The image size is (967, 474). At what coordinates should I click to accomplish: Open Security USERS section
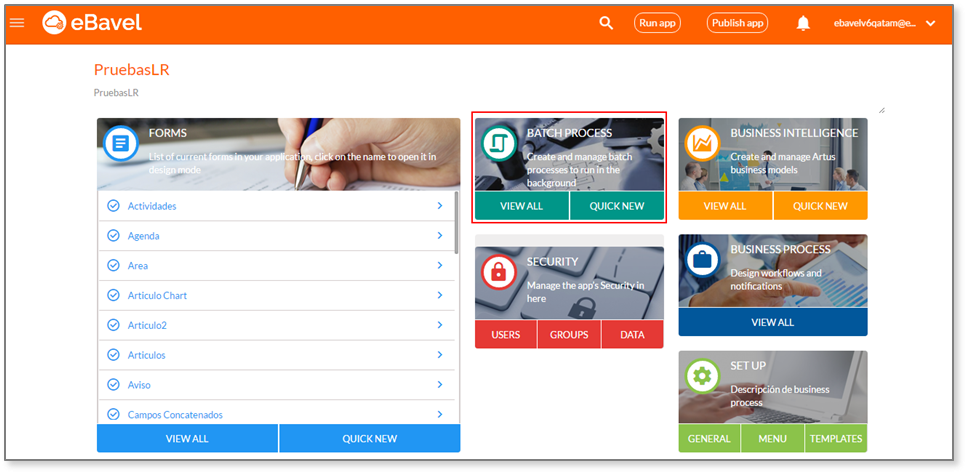coord(506,335)
